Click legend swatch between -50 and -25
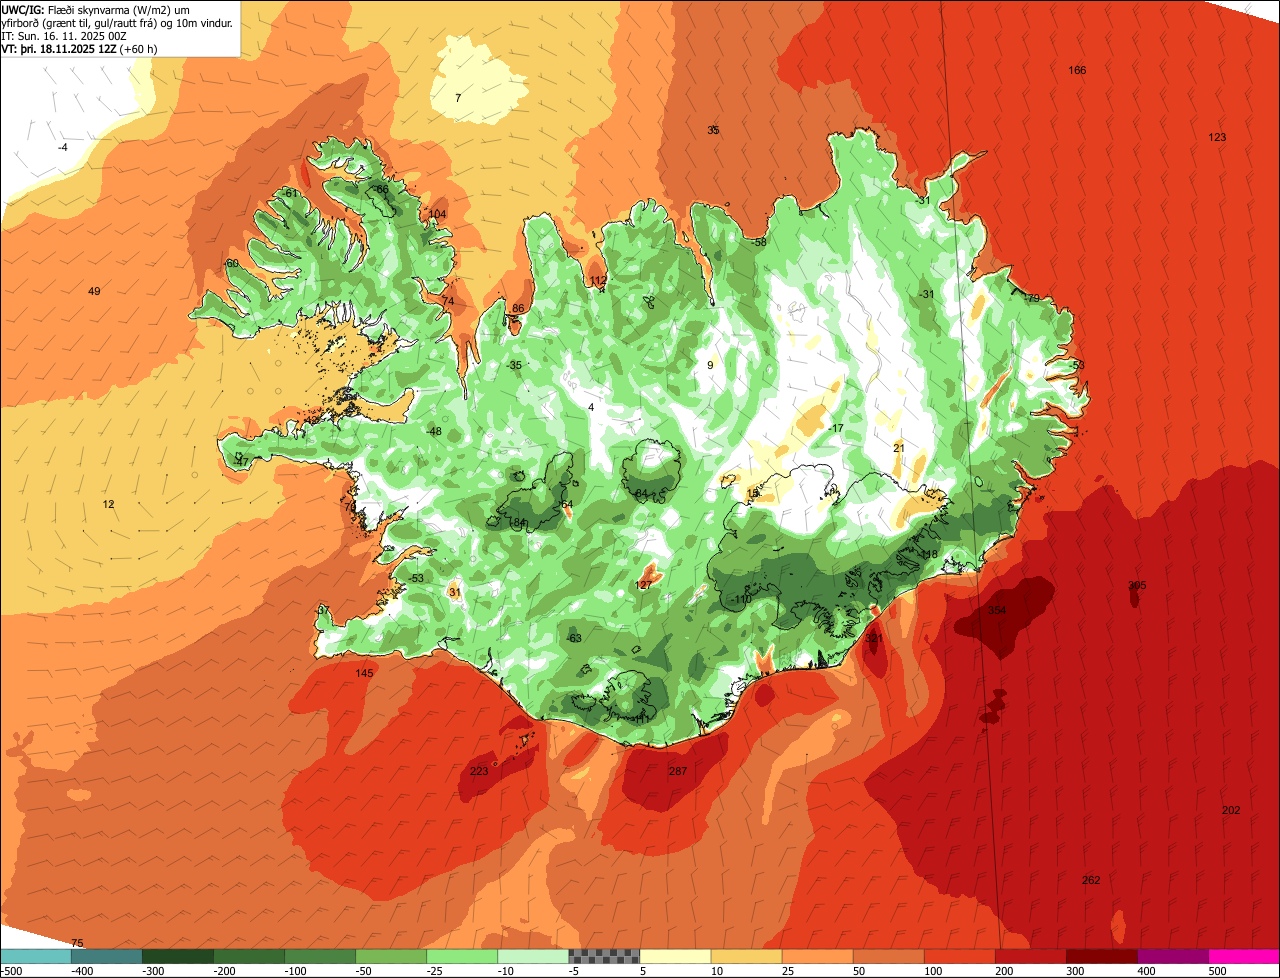The width and height of the screenshot is (1280, 978). coord(390,956)
